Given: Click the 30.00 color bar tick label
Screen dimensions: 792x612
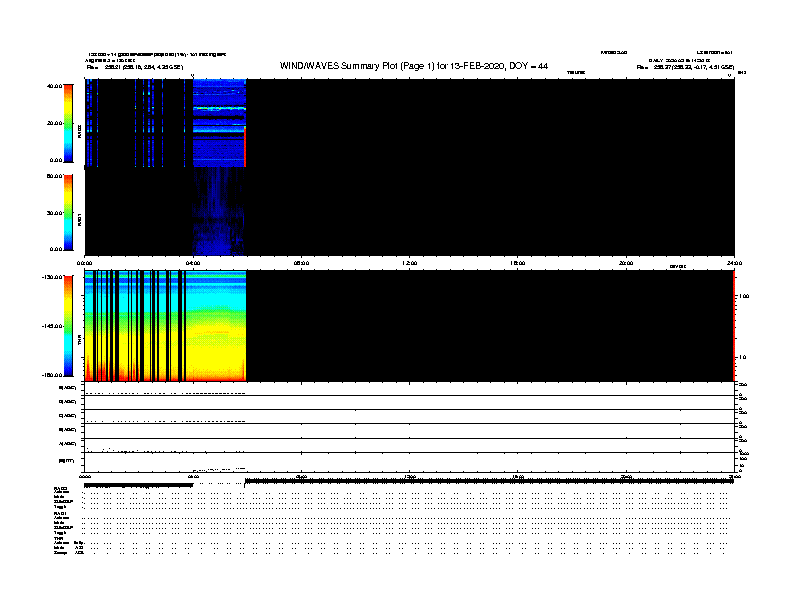Looking at the screenshot, I should click(x=55, y=213).
